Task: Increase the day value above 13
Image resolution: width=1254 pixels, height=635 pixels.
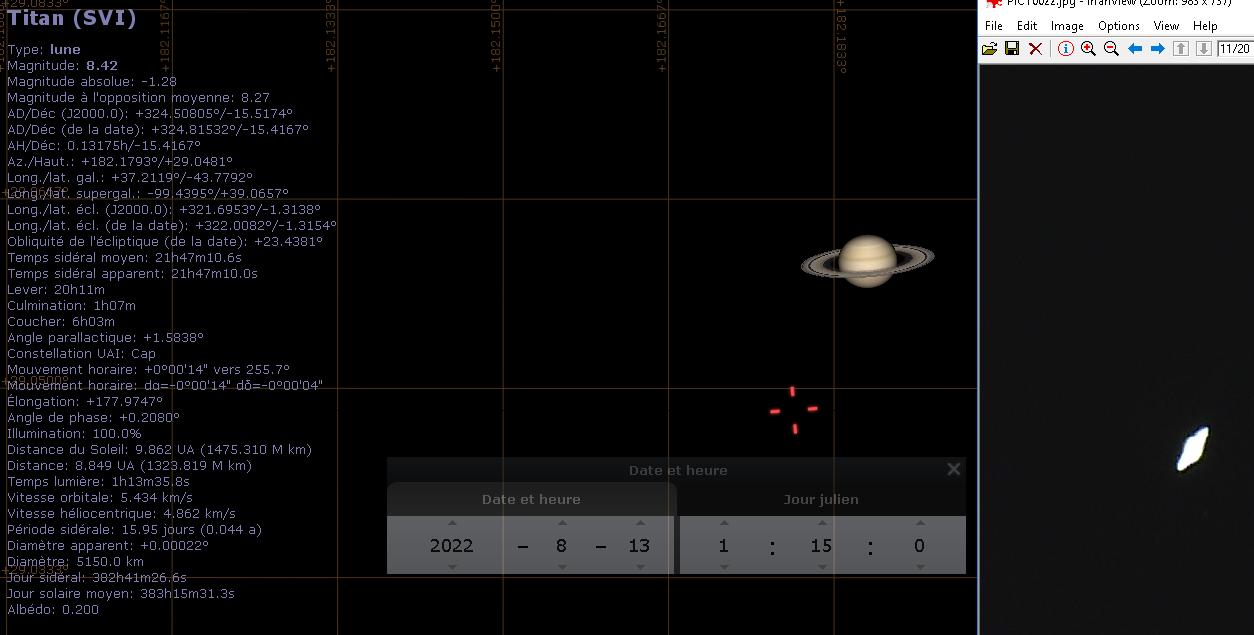Action: pyautogui.click(x=640, y=523)
